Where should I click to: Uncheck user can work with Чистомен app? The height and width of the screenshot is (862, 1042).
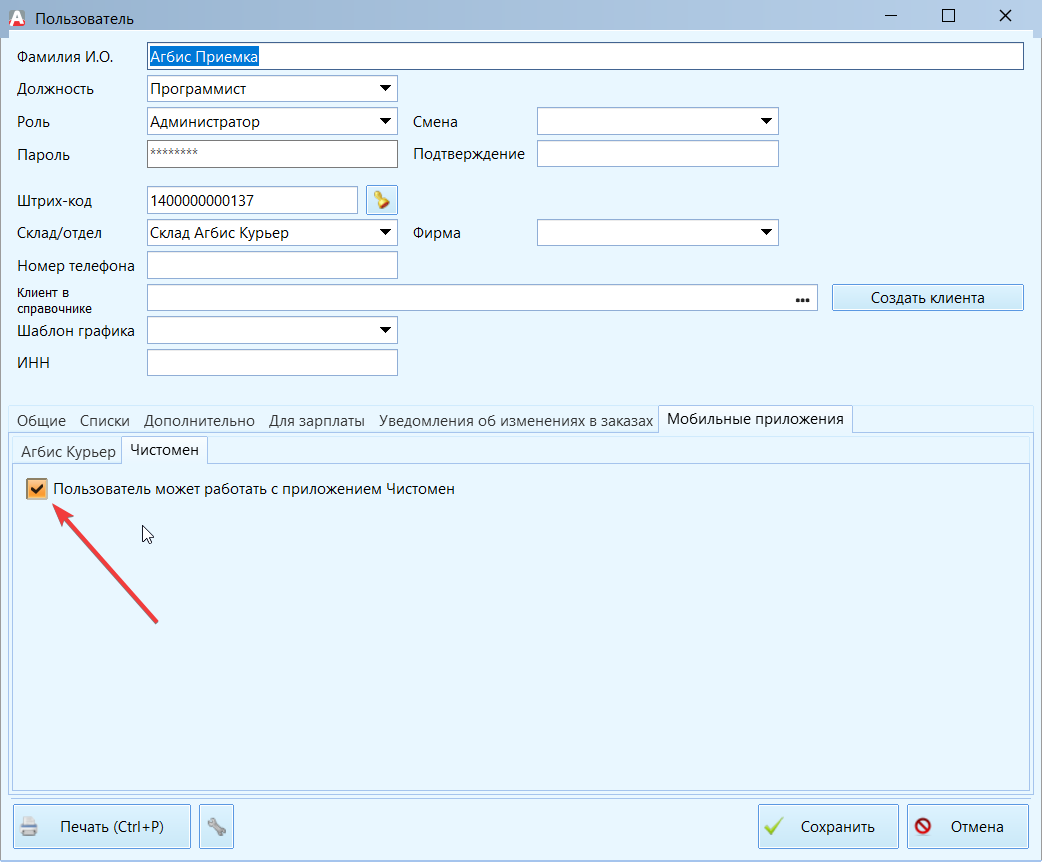37,489
